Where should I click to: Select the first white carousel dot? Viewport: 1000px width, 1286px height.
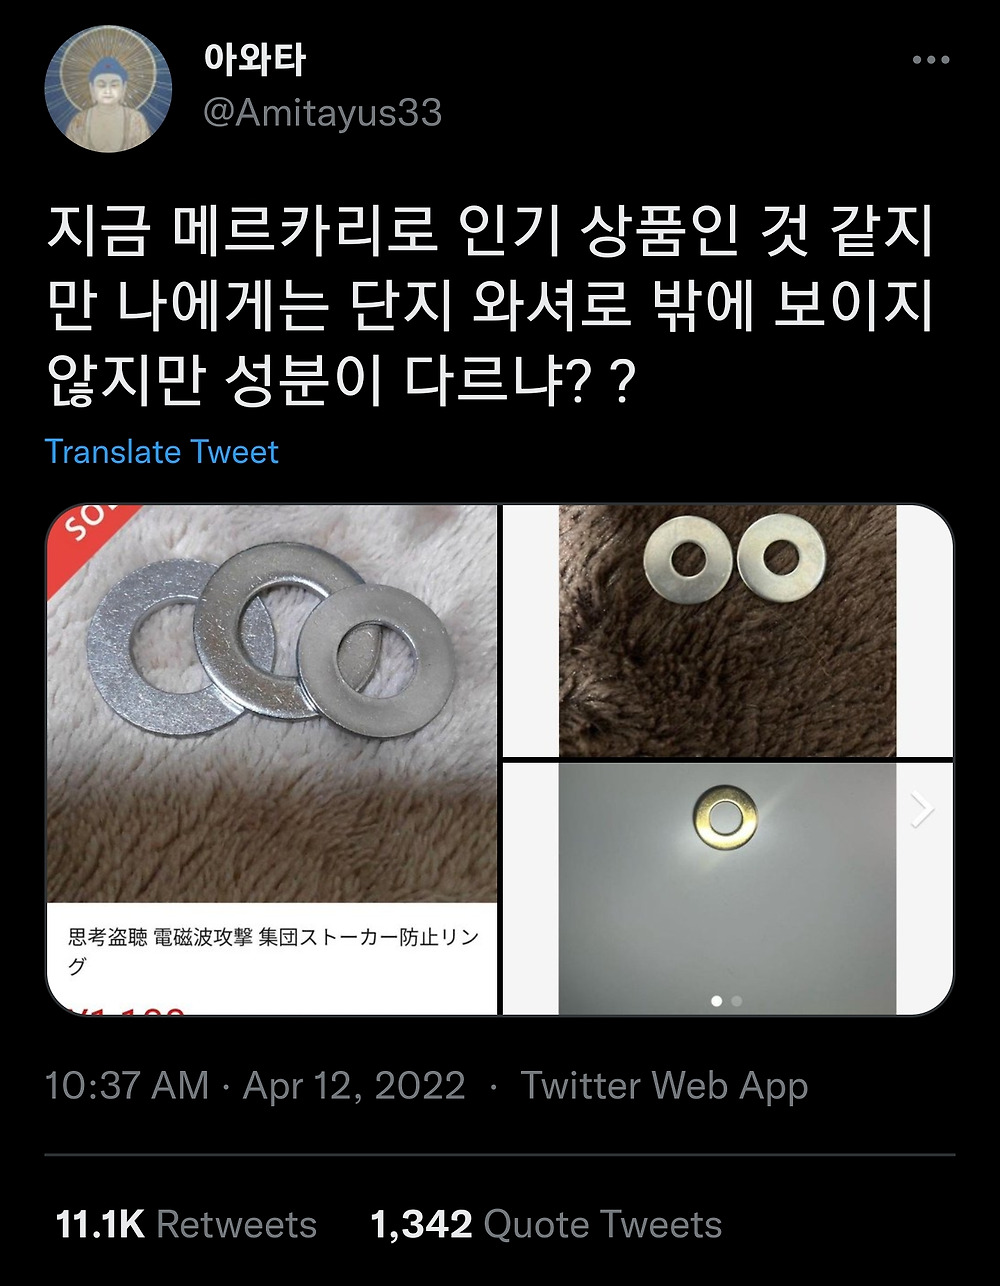click(716, 1000)
